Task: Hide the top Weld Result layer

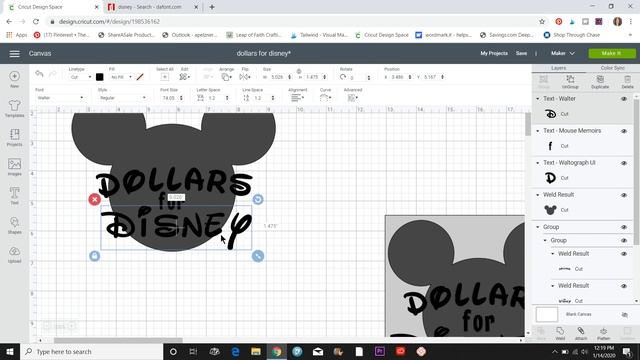Action: click(624, 195)
